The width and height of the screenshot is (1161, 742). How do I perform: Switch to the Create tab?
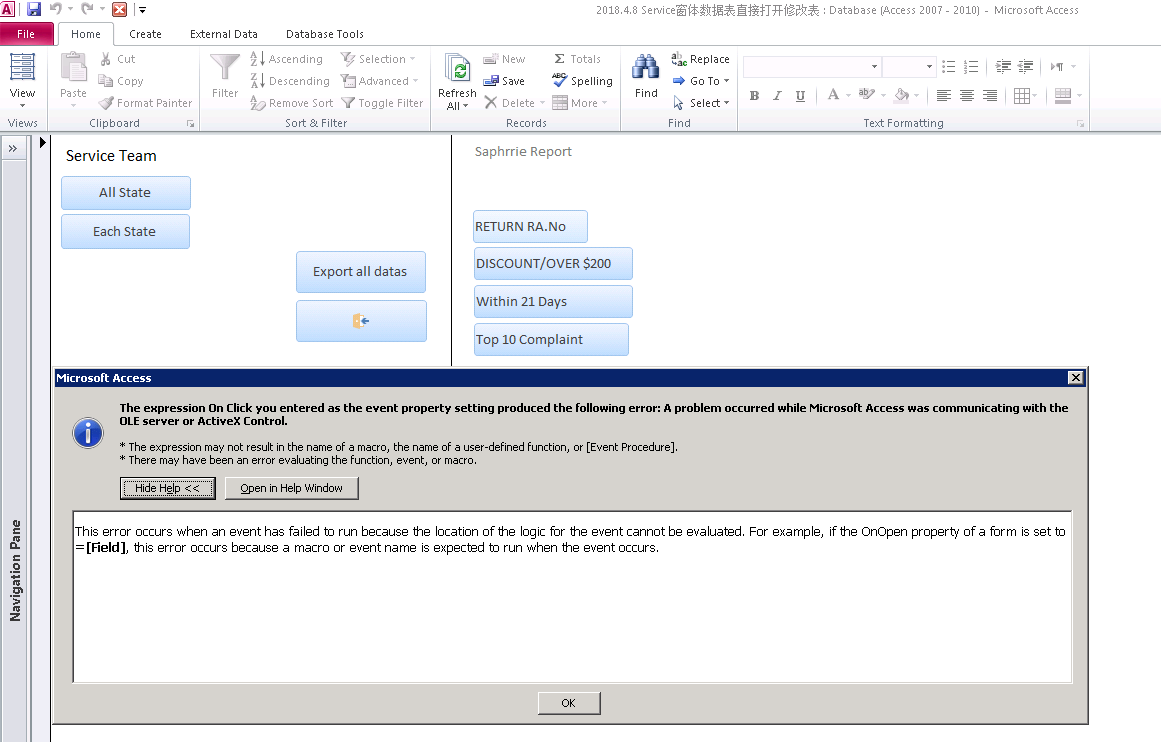[x=145, y=34]
